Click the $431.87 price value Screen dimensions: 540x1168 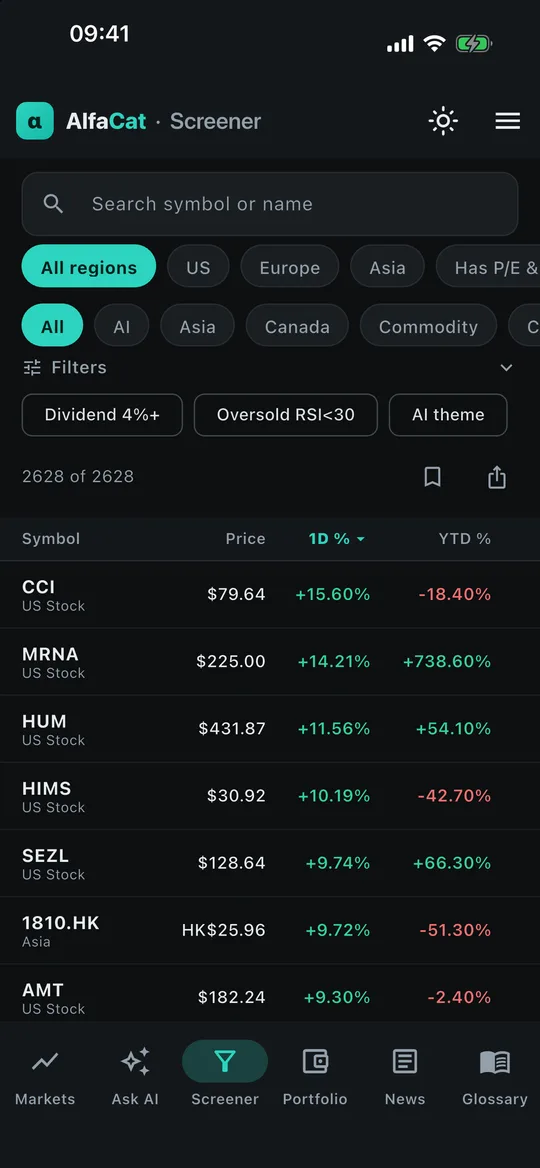click(x=232, y=729)
